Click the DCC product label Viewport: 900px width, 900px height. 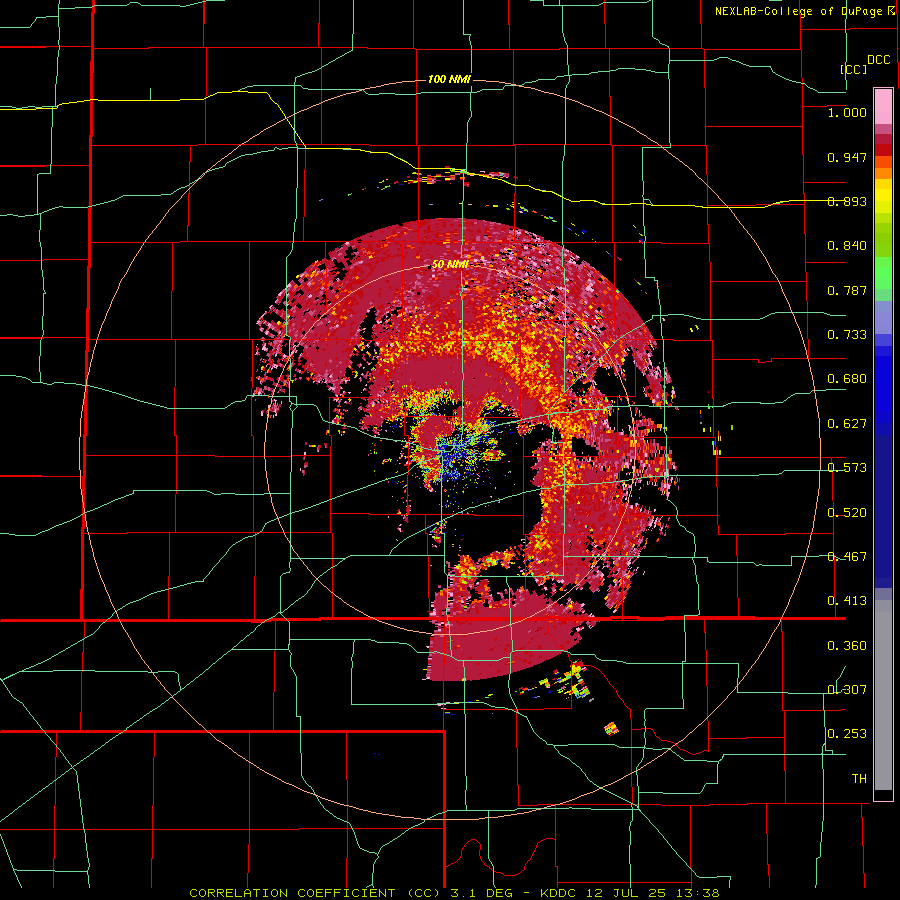[x=878, y=60]
